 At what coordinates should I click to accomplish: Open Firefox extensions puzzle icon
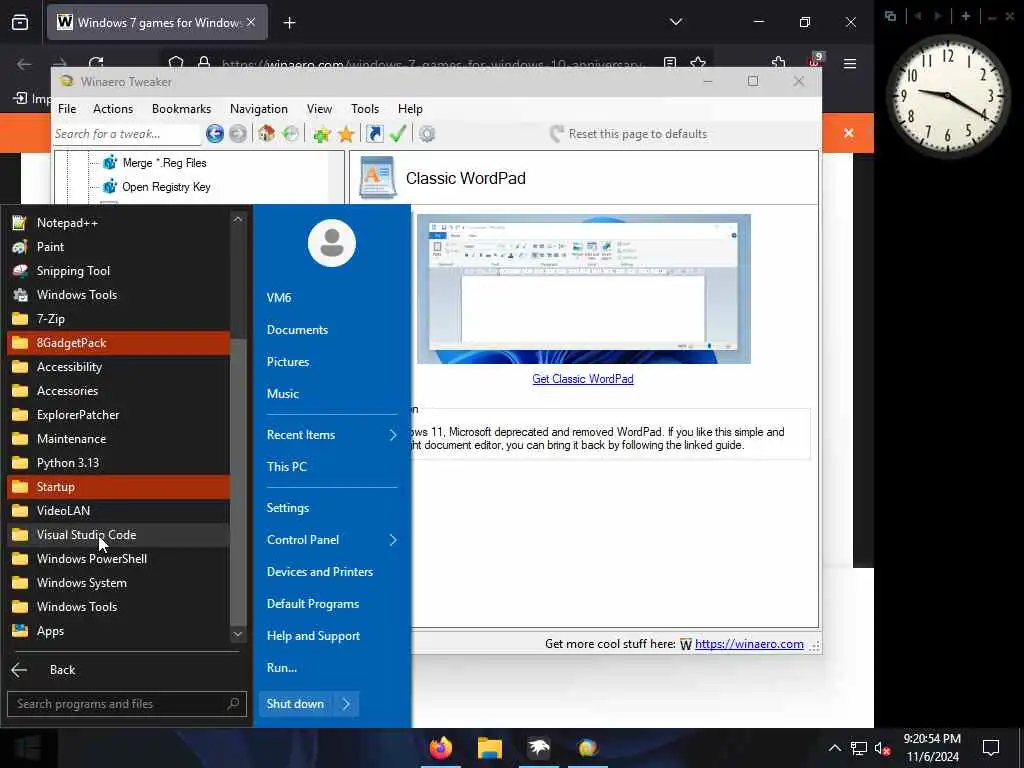click(x=778, y=63)
